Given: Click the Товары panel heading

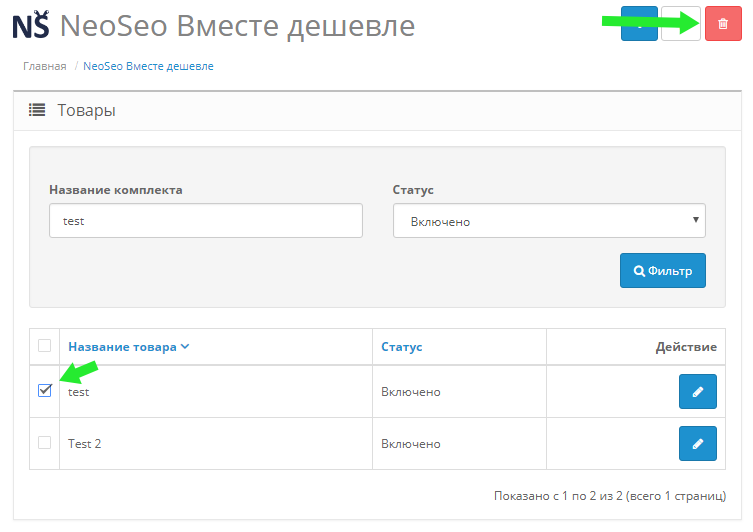Looking at the screenshot, I should 86,110.
